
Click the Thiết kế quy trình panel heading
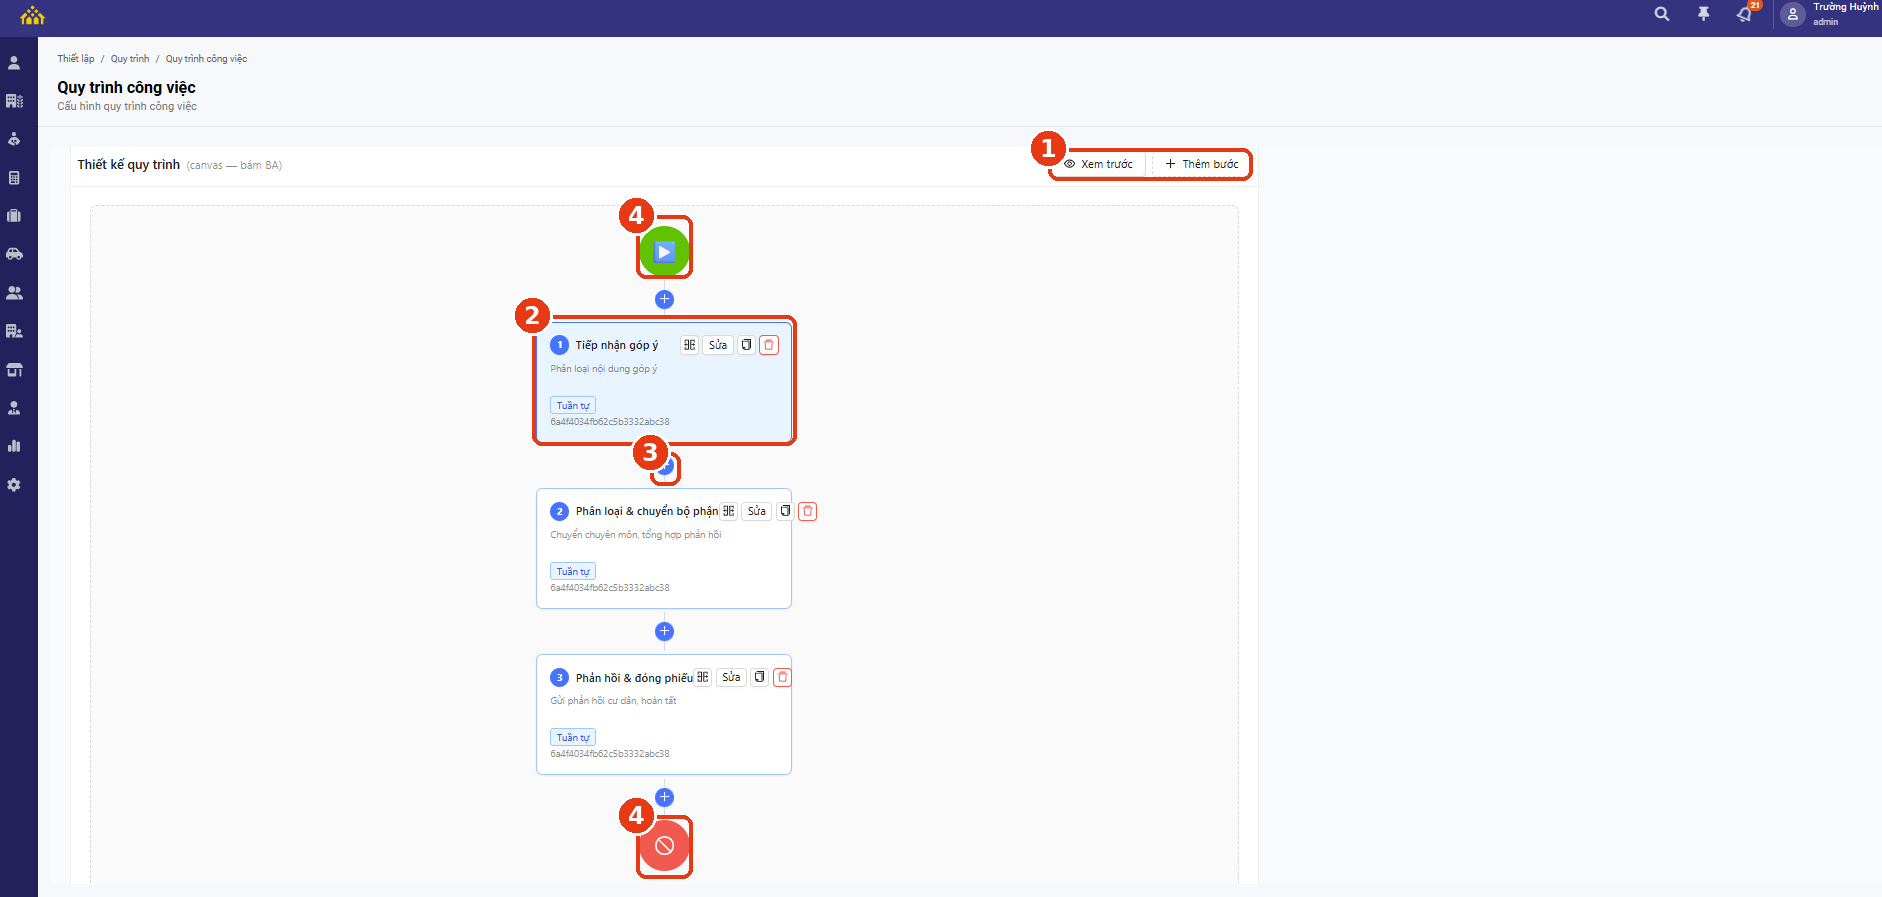coord(129,165)
